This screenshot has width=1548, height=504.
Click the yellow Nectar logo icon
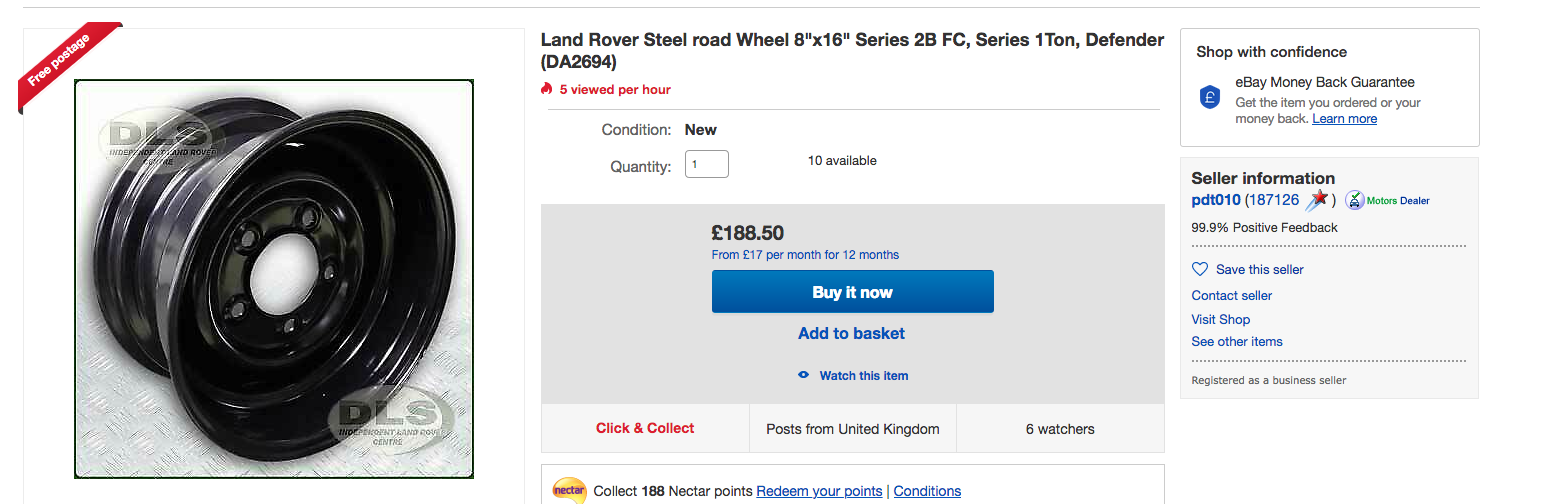(569, 490)
